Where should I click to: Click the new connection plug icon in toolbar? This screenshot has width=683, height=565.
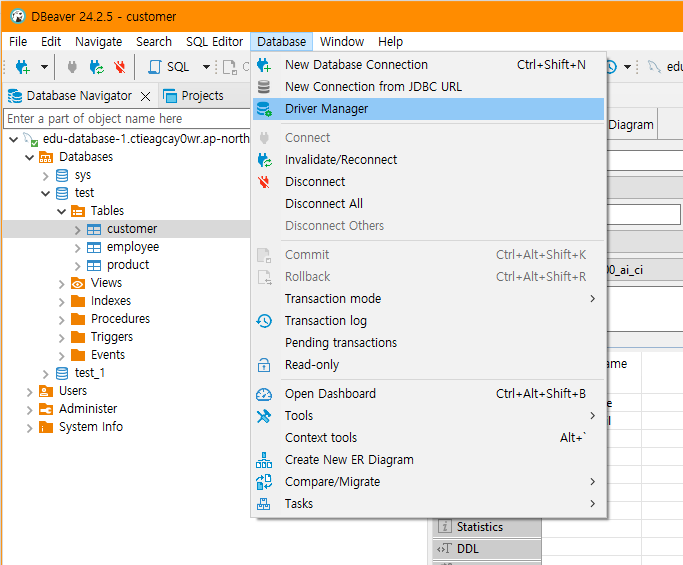(23, 67)
